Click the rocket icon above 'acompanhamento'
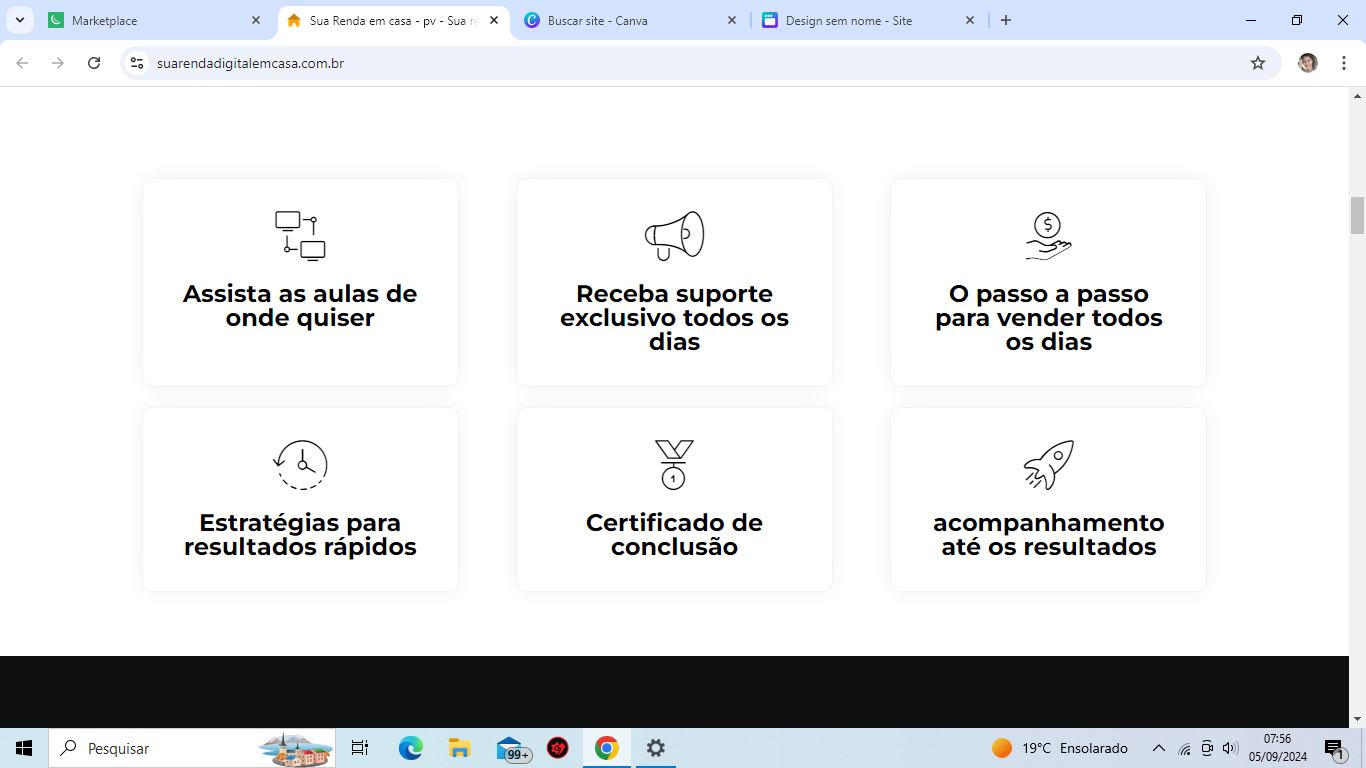 click(x=1048, y=465)
